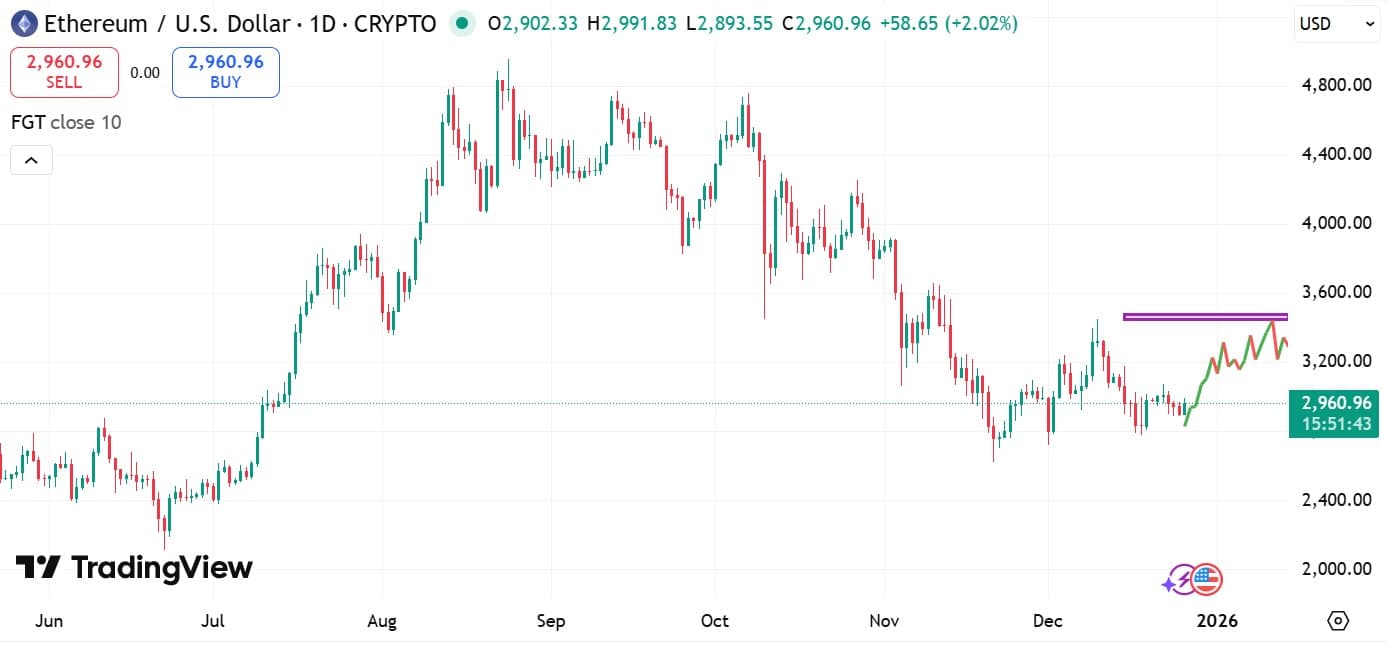Image resolution: width=1386 pixels, height=654 pixels.
Task: Click the 2,960.96 price label on the axis
Action: [x=1334, y=402]
